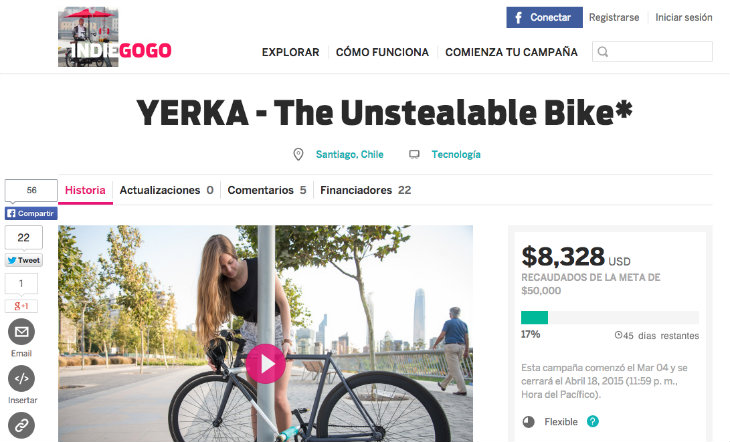Open the Registrarse link
The image size is (730, 442).
pyautogui.click(x=614, y=18)
